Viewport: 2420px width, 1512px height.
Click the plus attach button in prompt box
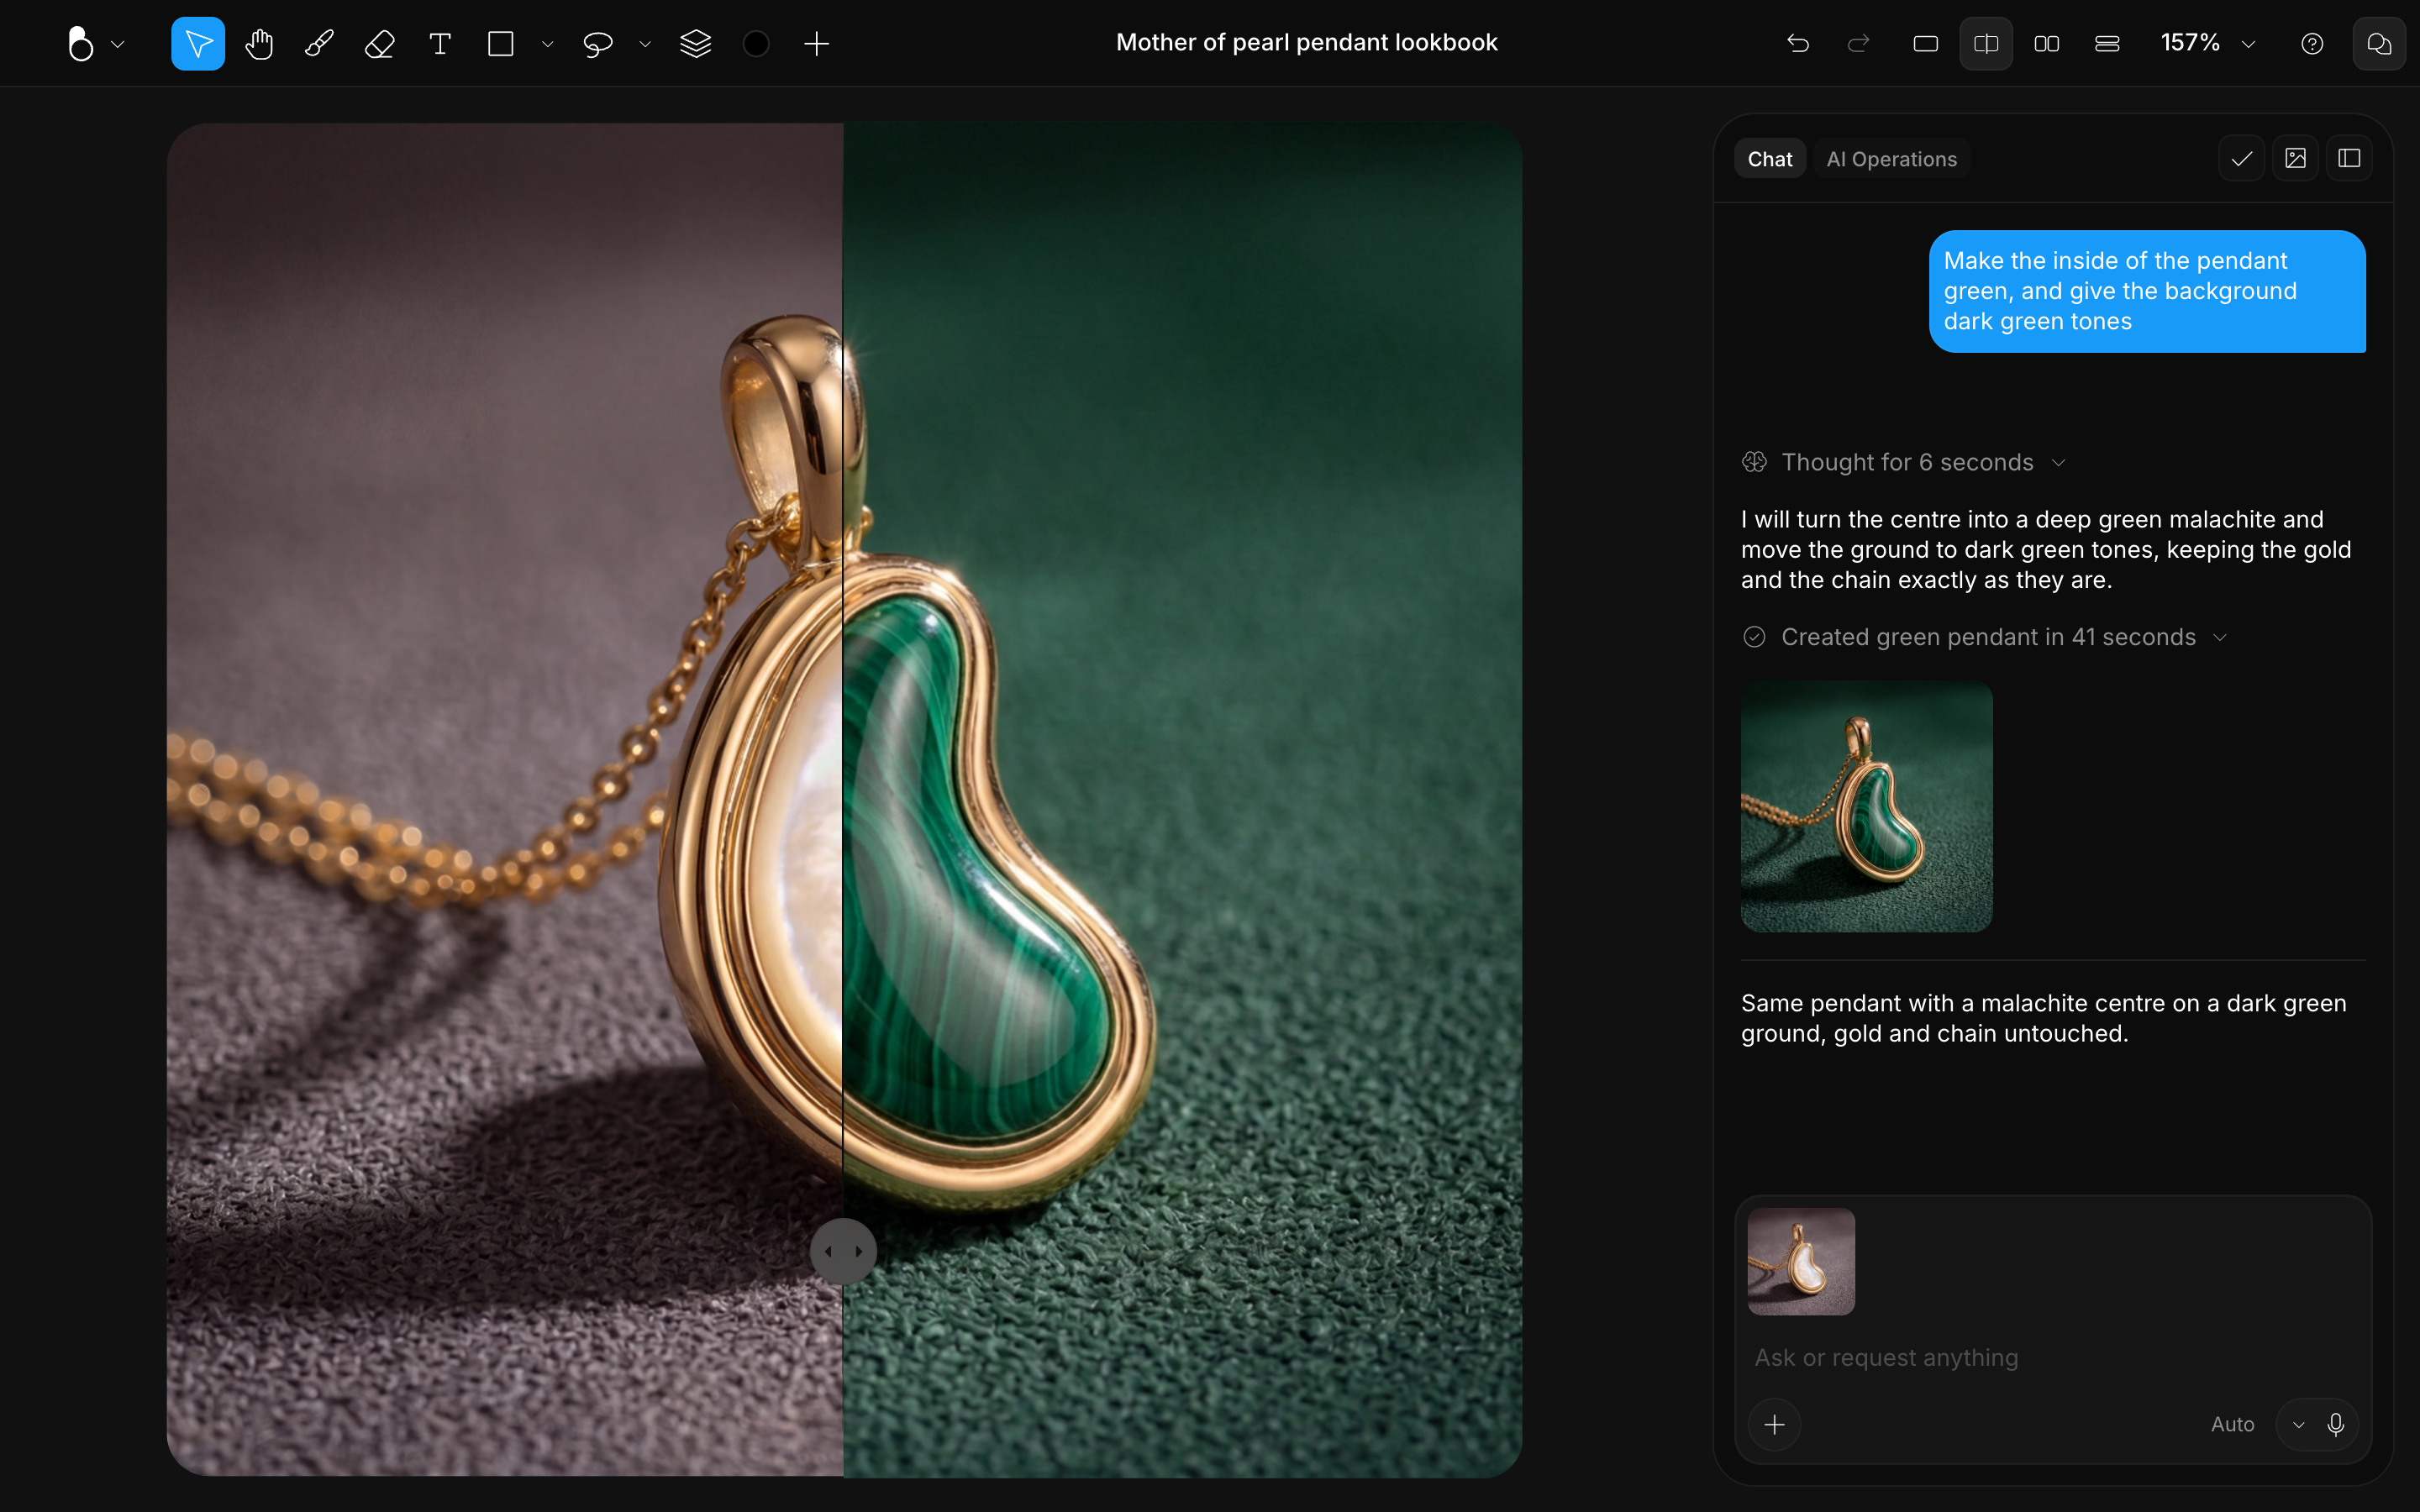(x=1775, y=1424)
